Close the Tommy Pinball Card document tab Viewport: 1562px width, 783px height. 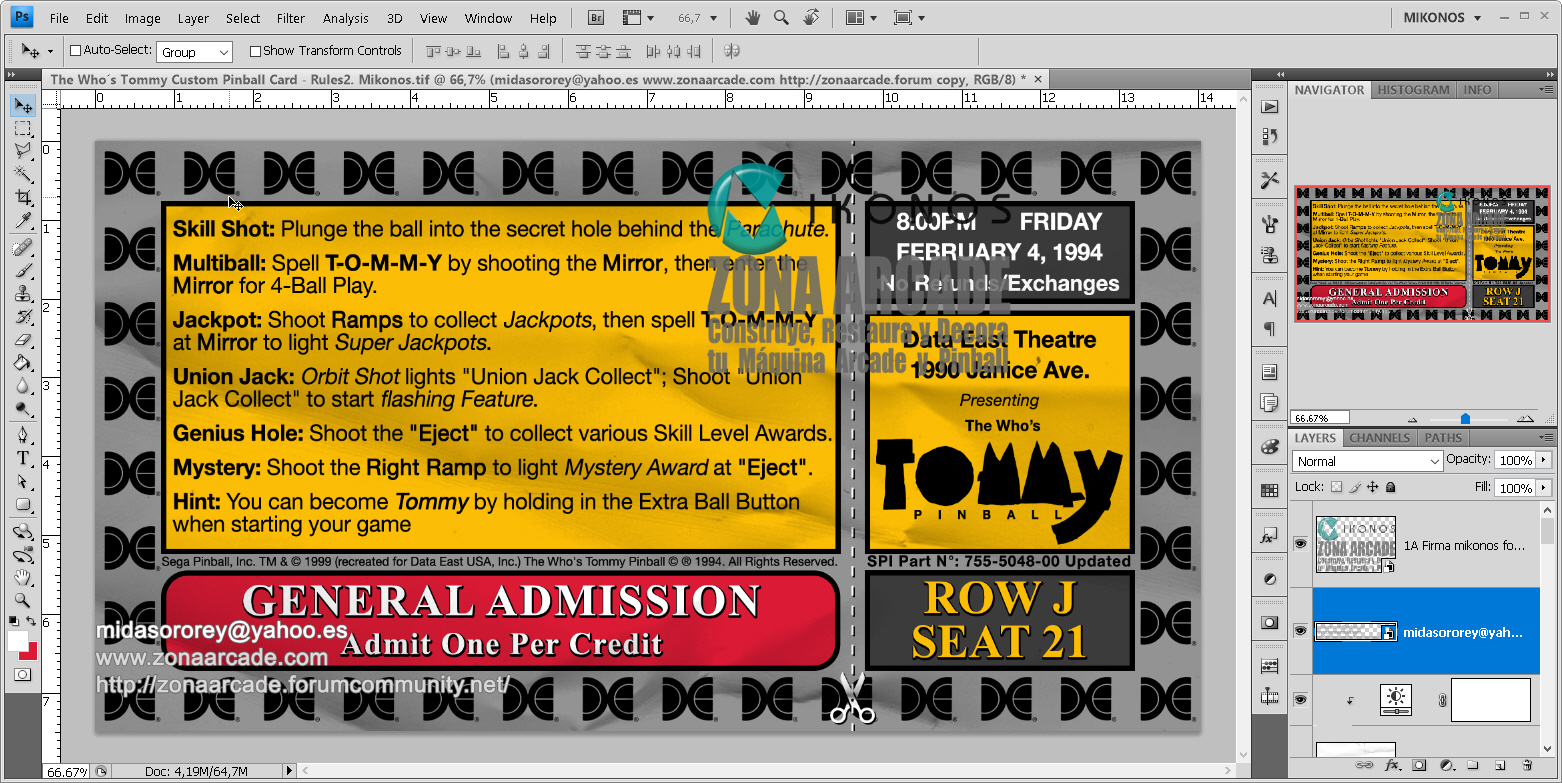click(x=1038, y=79)
